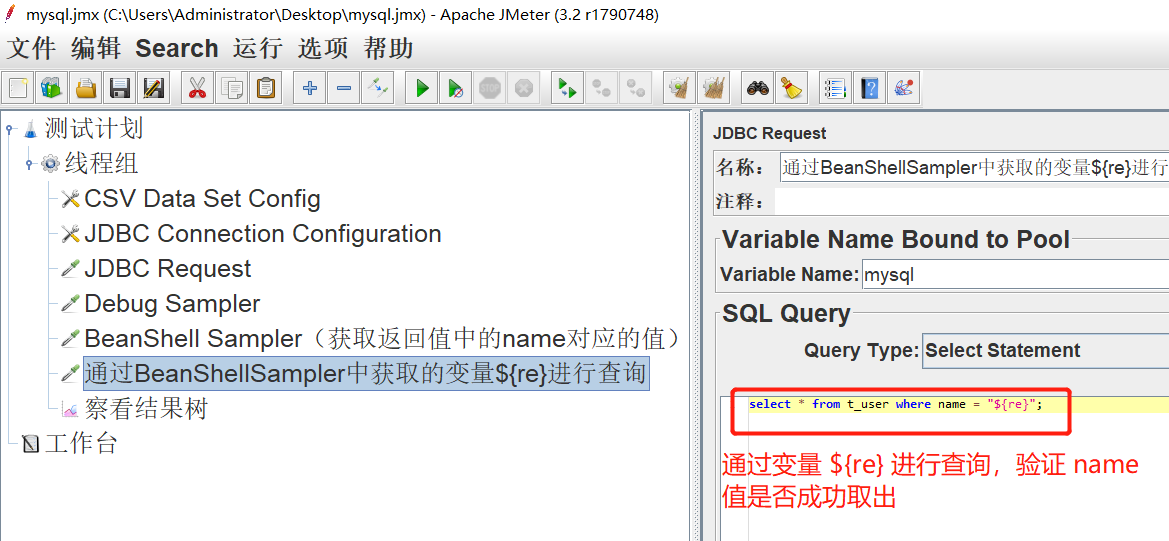Open the 选项 menu
The height and width of the screenshot is (541, 1169).
(x=323, y=49)
